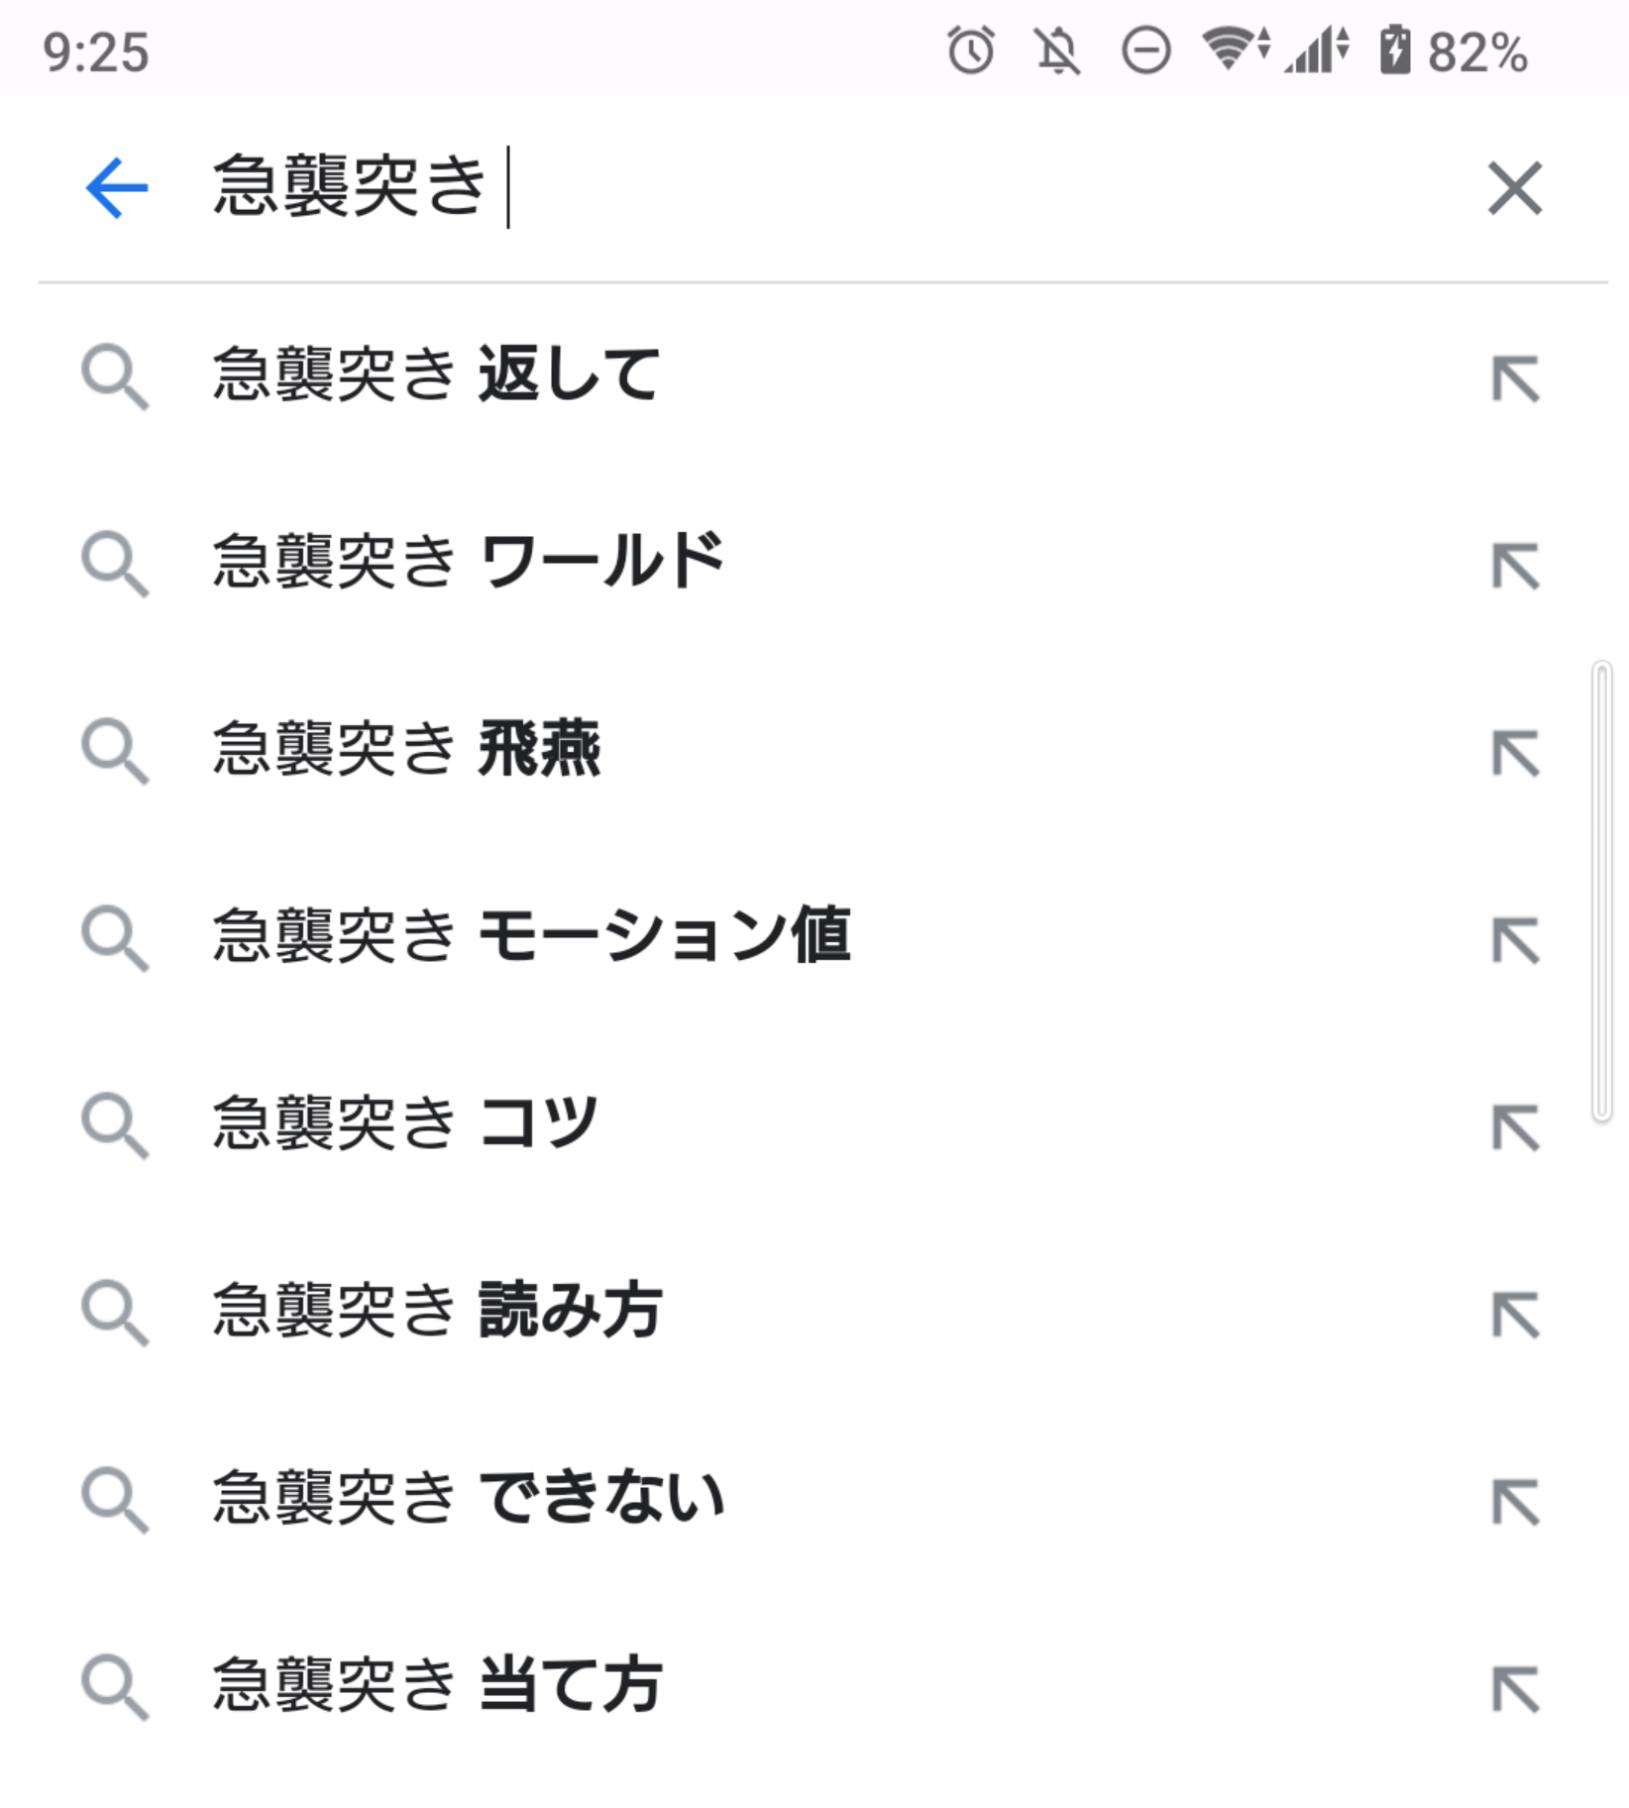Tap the alarm clock status icon
Viewport: 1629px width, 1808px height.
pos(970,51)
